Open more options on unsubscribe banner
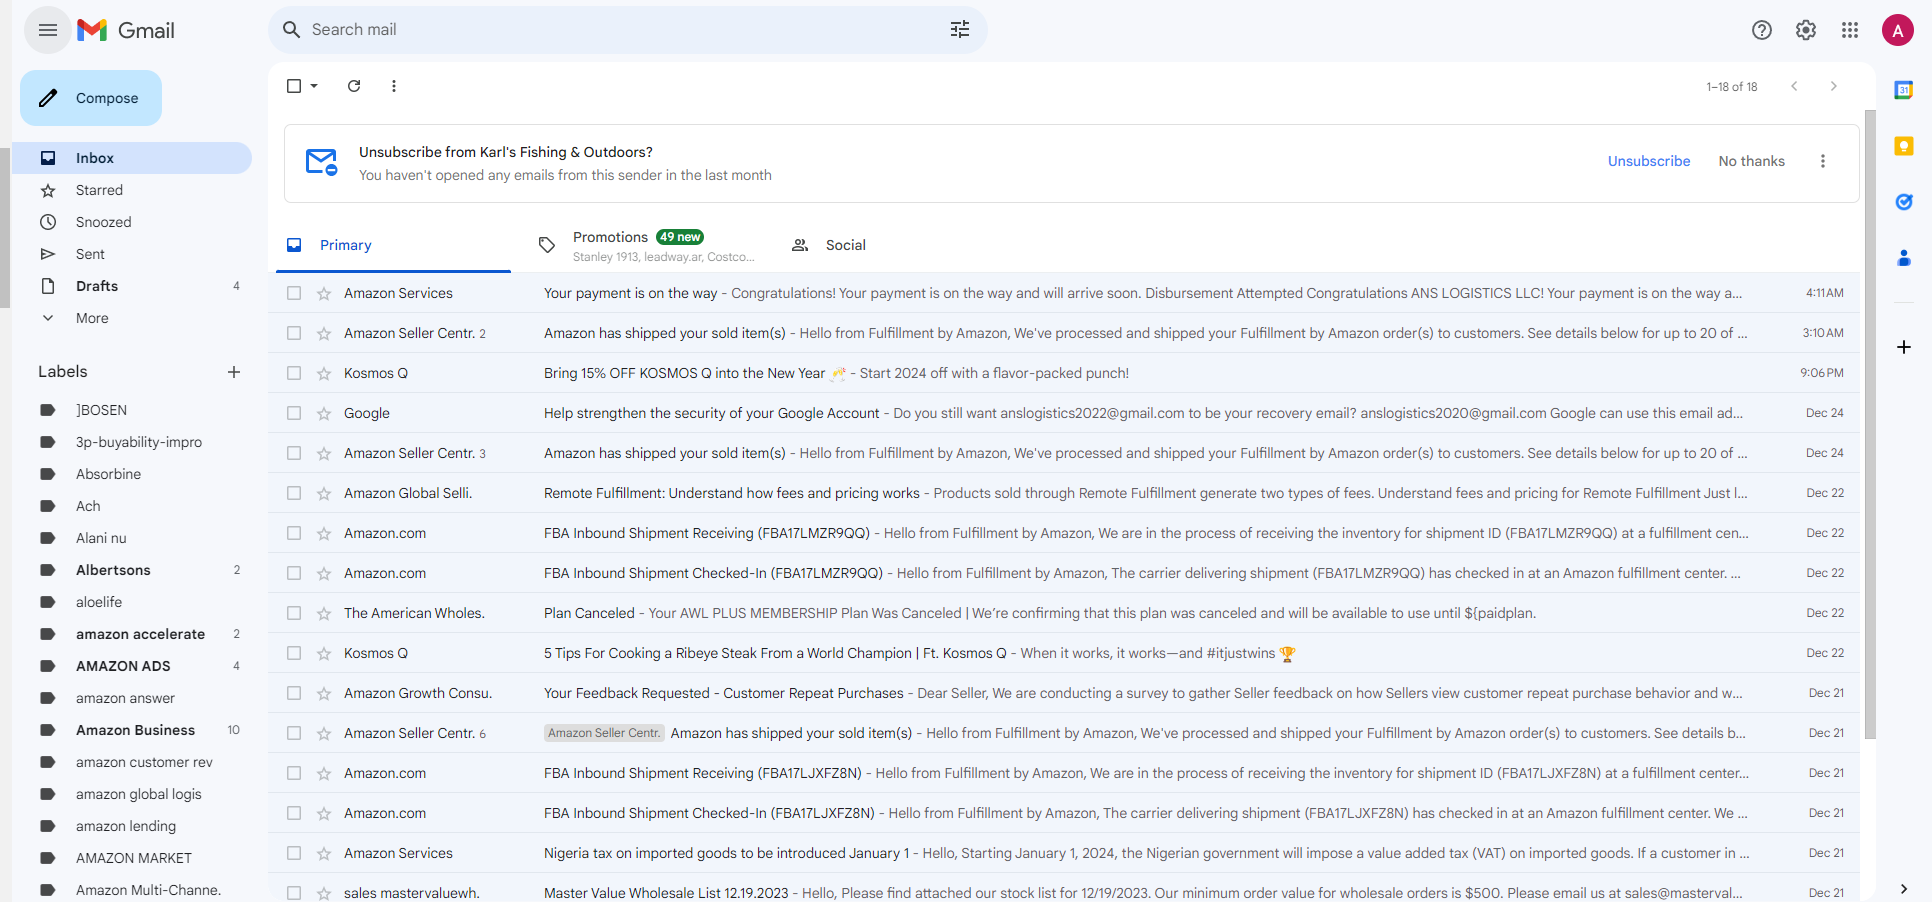1932x902 pixels. click(x=1823, y=161)
